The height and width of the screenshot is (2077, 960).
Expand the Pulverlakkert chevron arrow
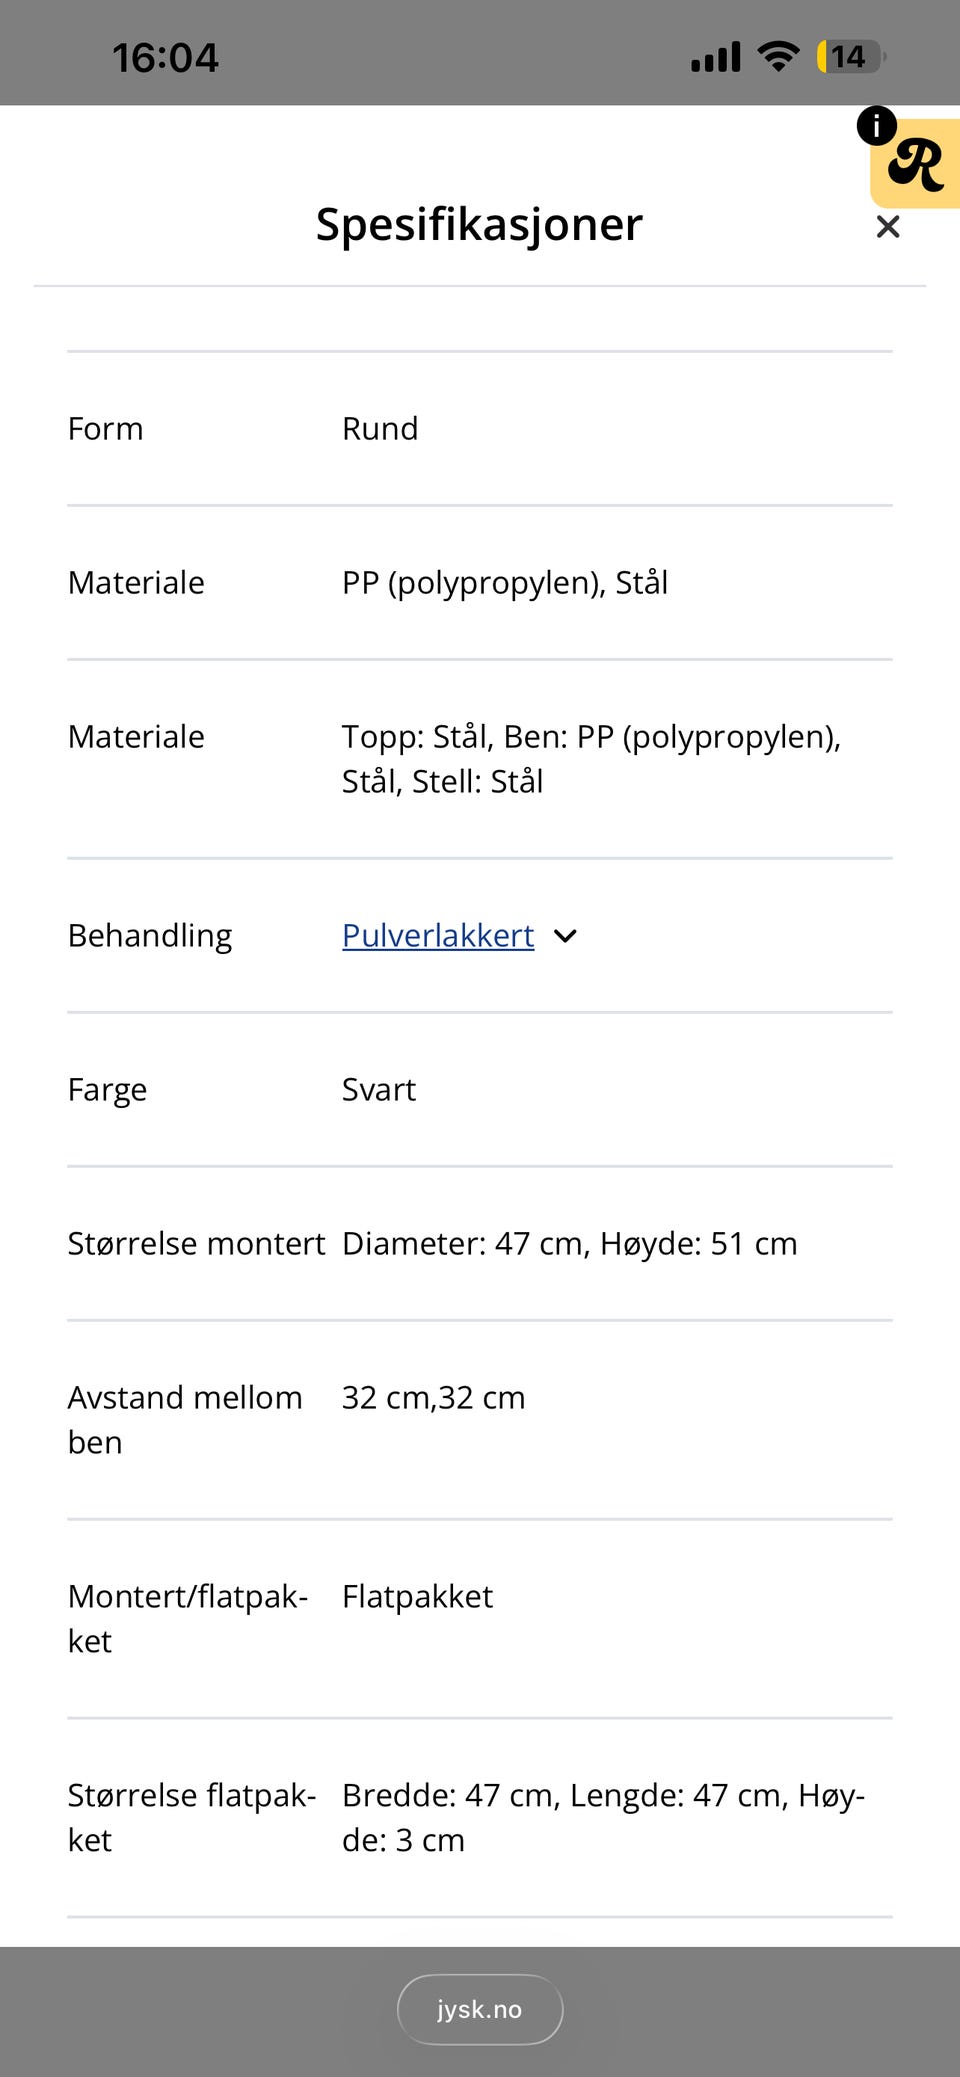click(x=565, y=936)
